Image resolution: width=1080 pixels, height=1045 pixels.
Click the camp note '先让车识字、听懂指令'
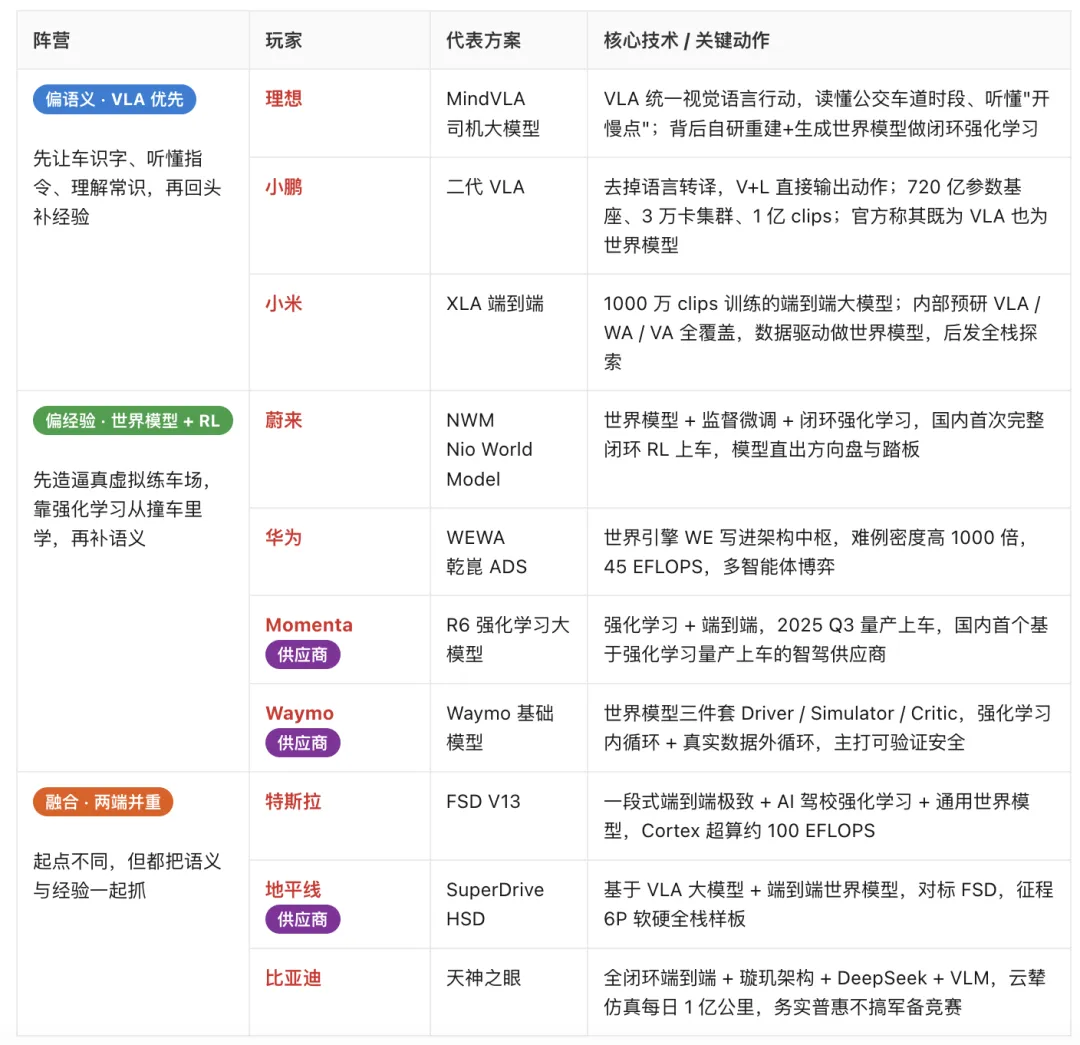coord(127,187)
